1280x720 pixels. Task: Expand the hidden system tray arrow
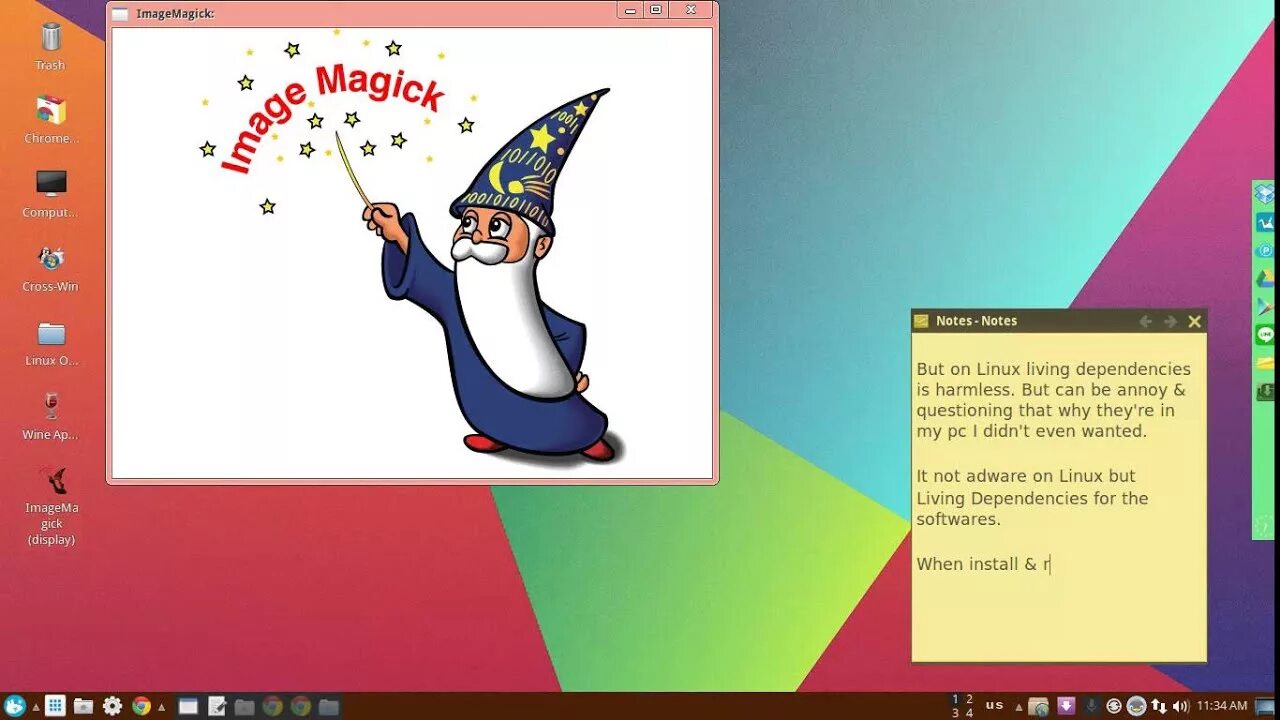point(1019,707)
